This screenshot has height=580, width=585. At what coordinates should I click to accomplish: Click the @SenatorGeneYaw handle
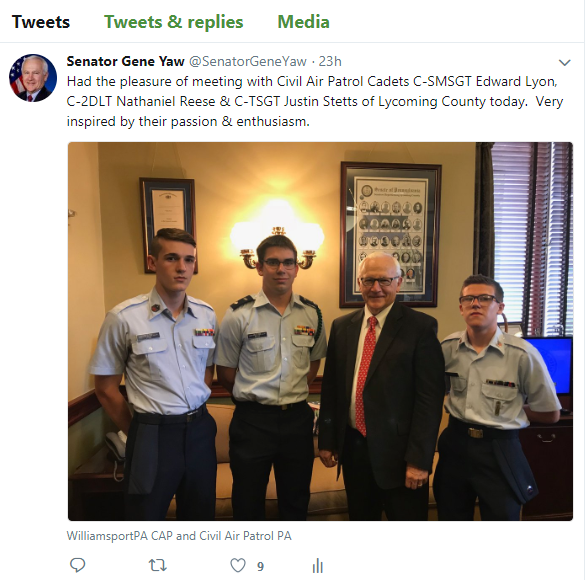click(248, 61)
